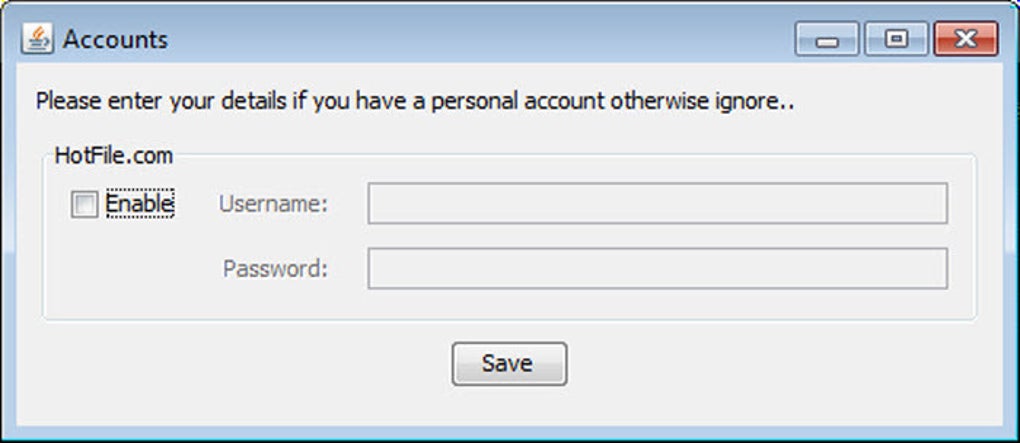Click the HotFile.com group title
The image size is (1020, 443).
coord(113,156)
